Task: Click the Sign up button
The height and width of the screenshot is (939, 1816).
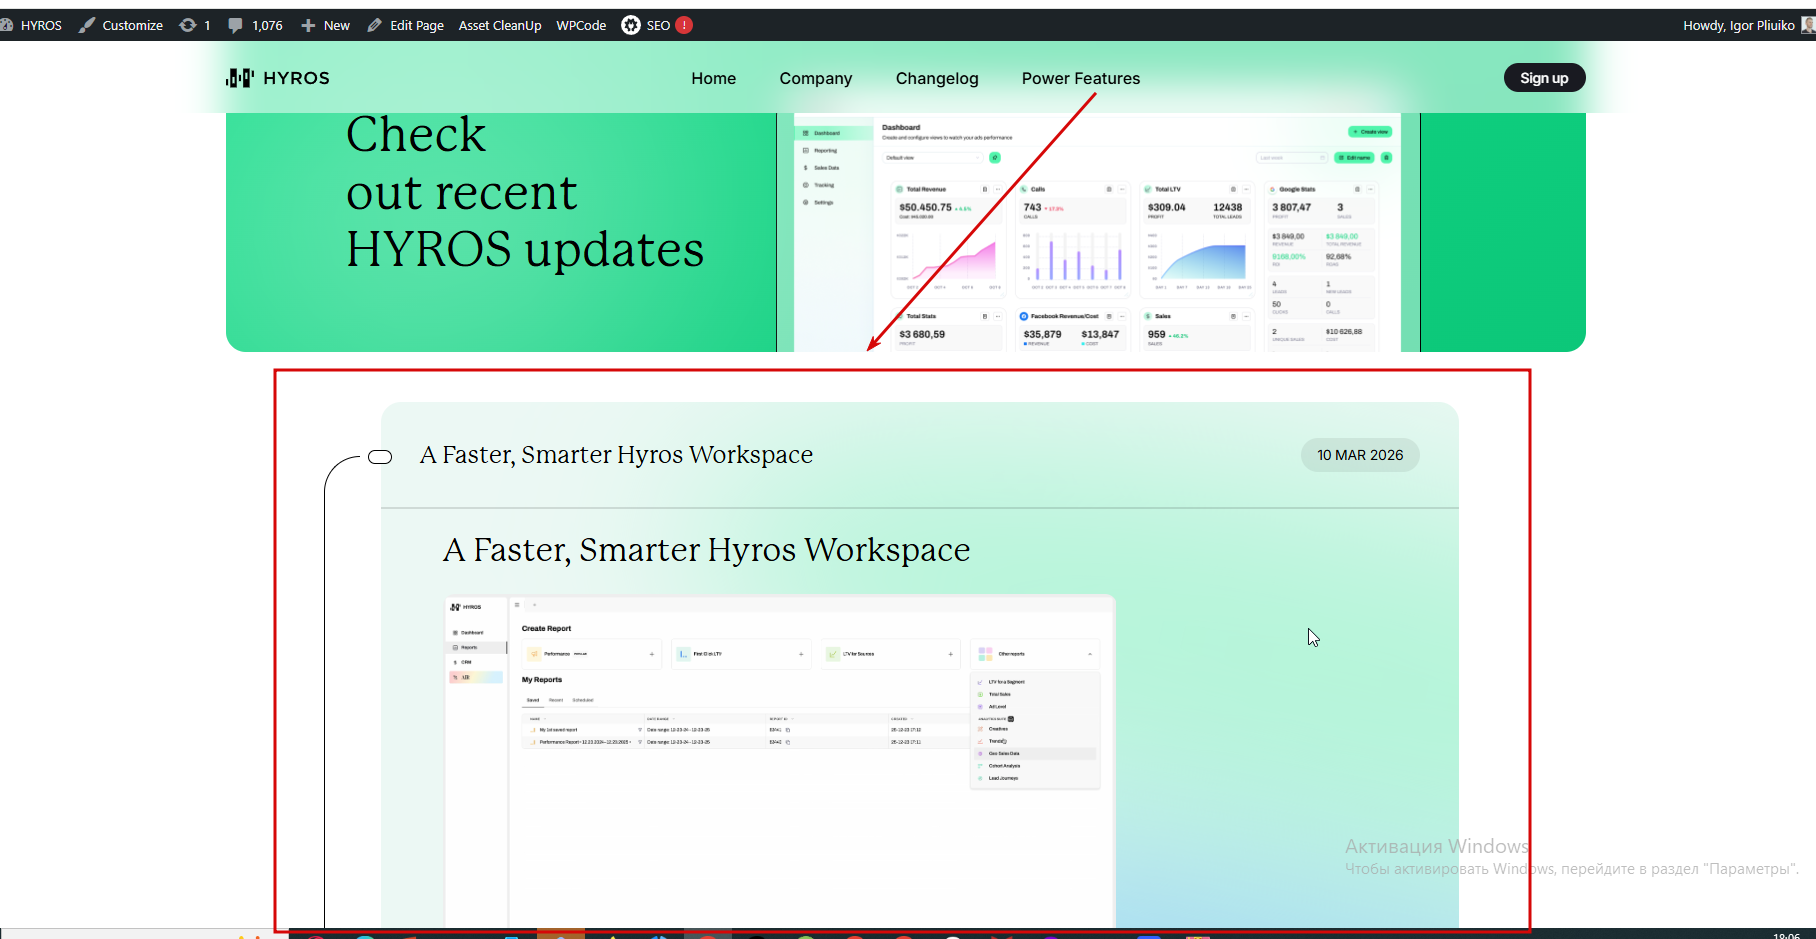Action: [1544, 78]
